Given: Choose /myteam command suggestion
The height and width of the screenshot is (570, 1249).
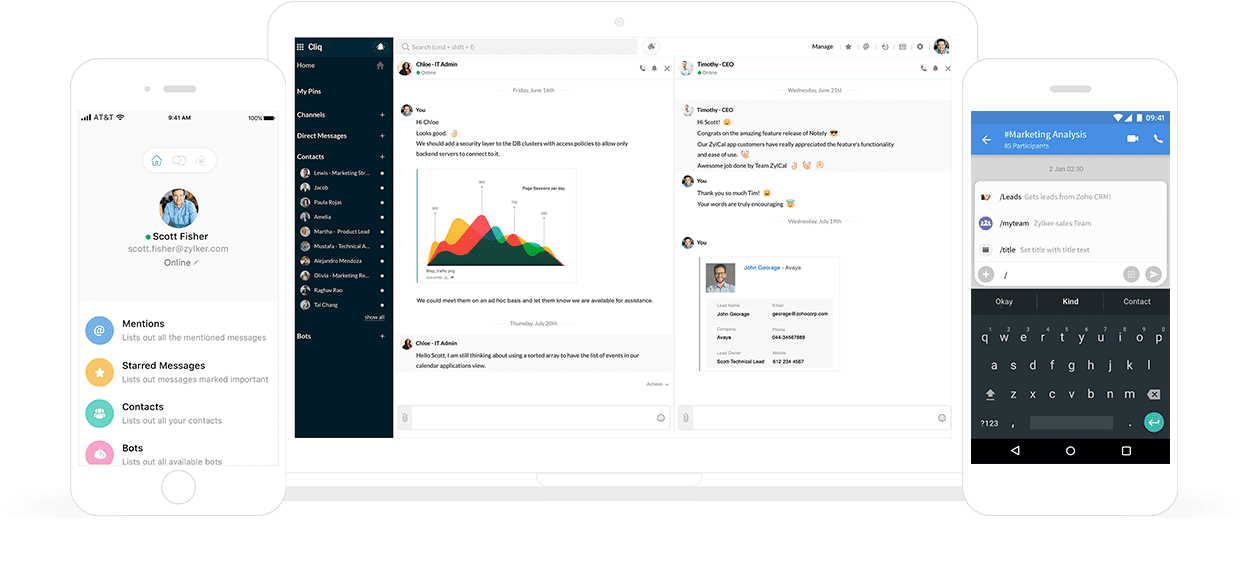Looking at the screenshot, I should [1070, 223].
